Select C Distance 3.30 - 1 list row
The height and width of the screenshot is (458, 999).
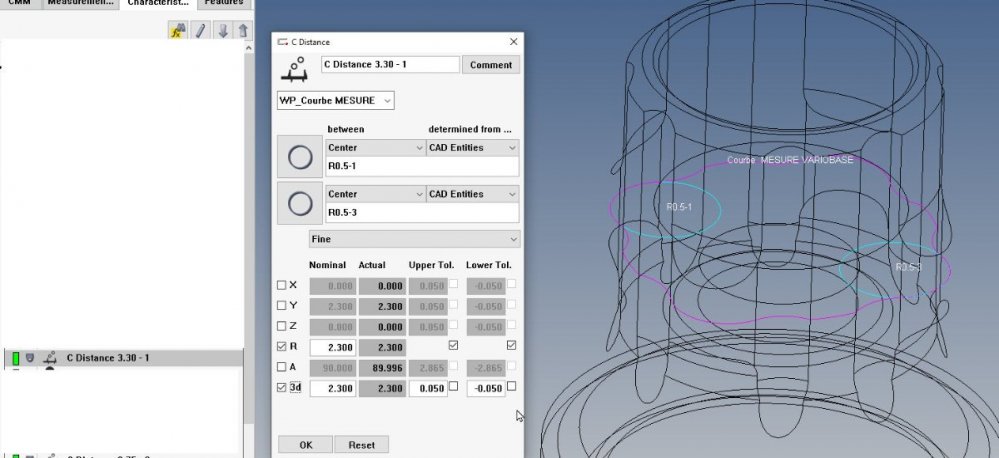124,358
